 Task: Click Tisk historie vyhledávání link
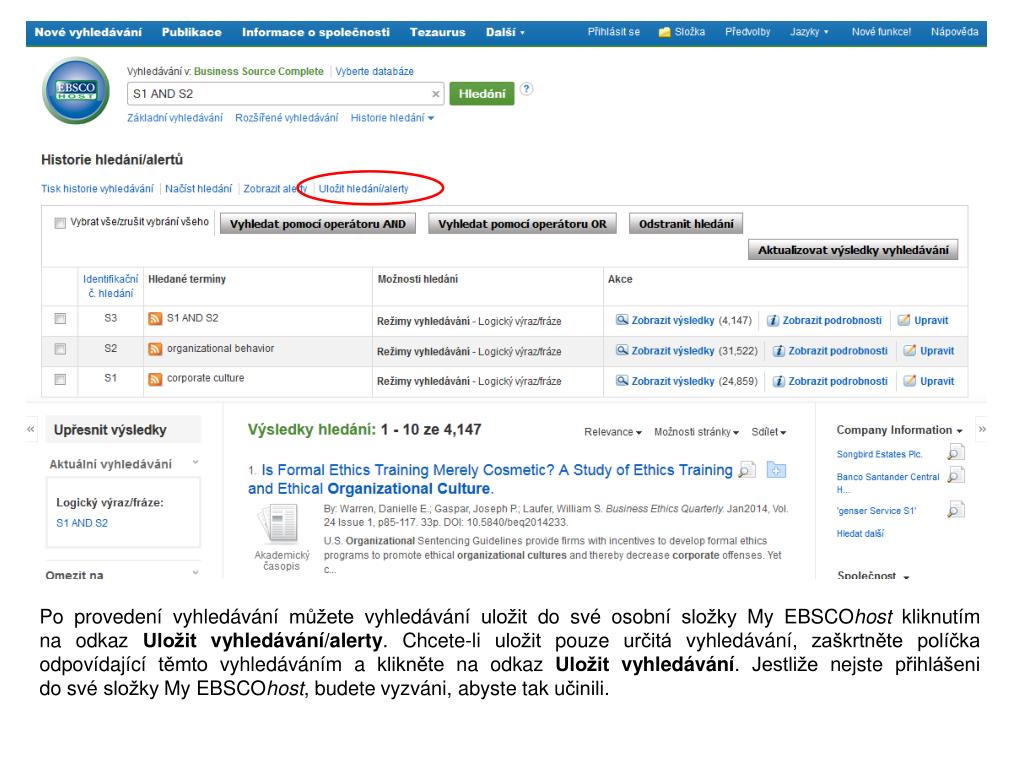pos(97,189)
